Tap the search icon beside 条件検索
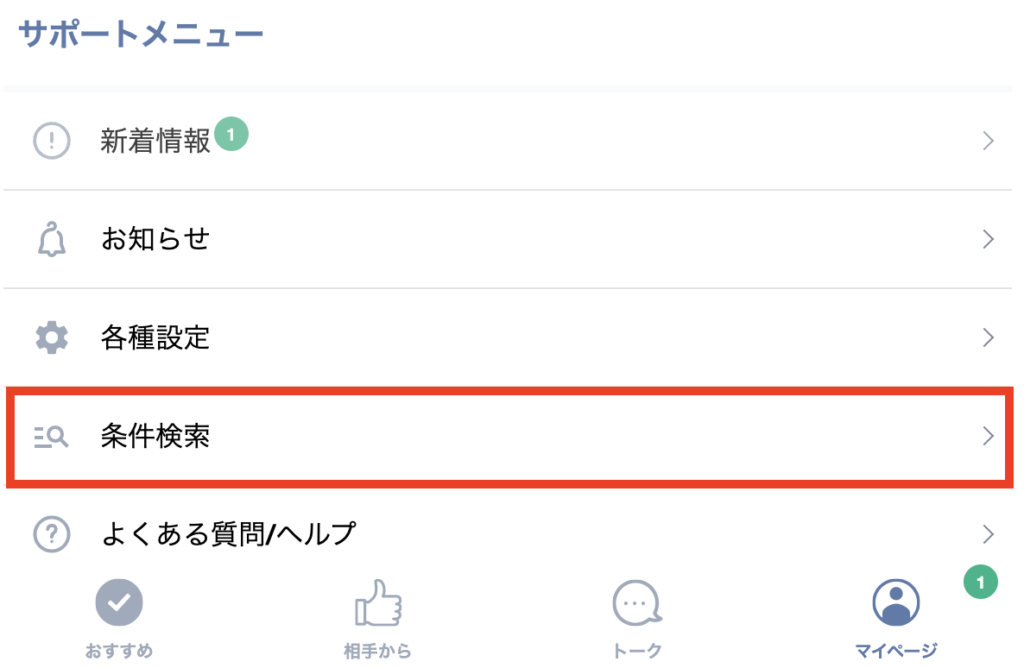Image resolution: width=1024 pixels, height=668 pixels. click(x=52, y=436)
